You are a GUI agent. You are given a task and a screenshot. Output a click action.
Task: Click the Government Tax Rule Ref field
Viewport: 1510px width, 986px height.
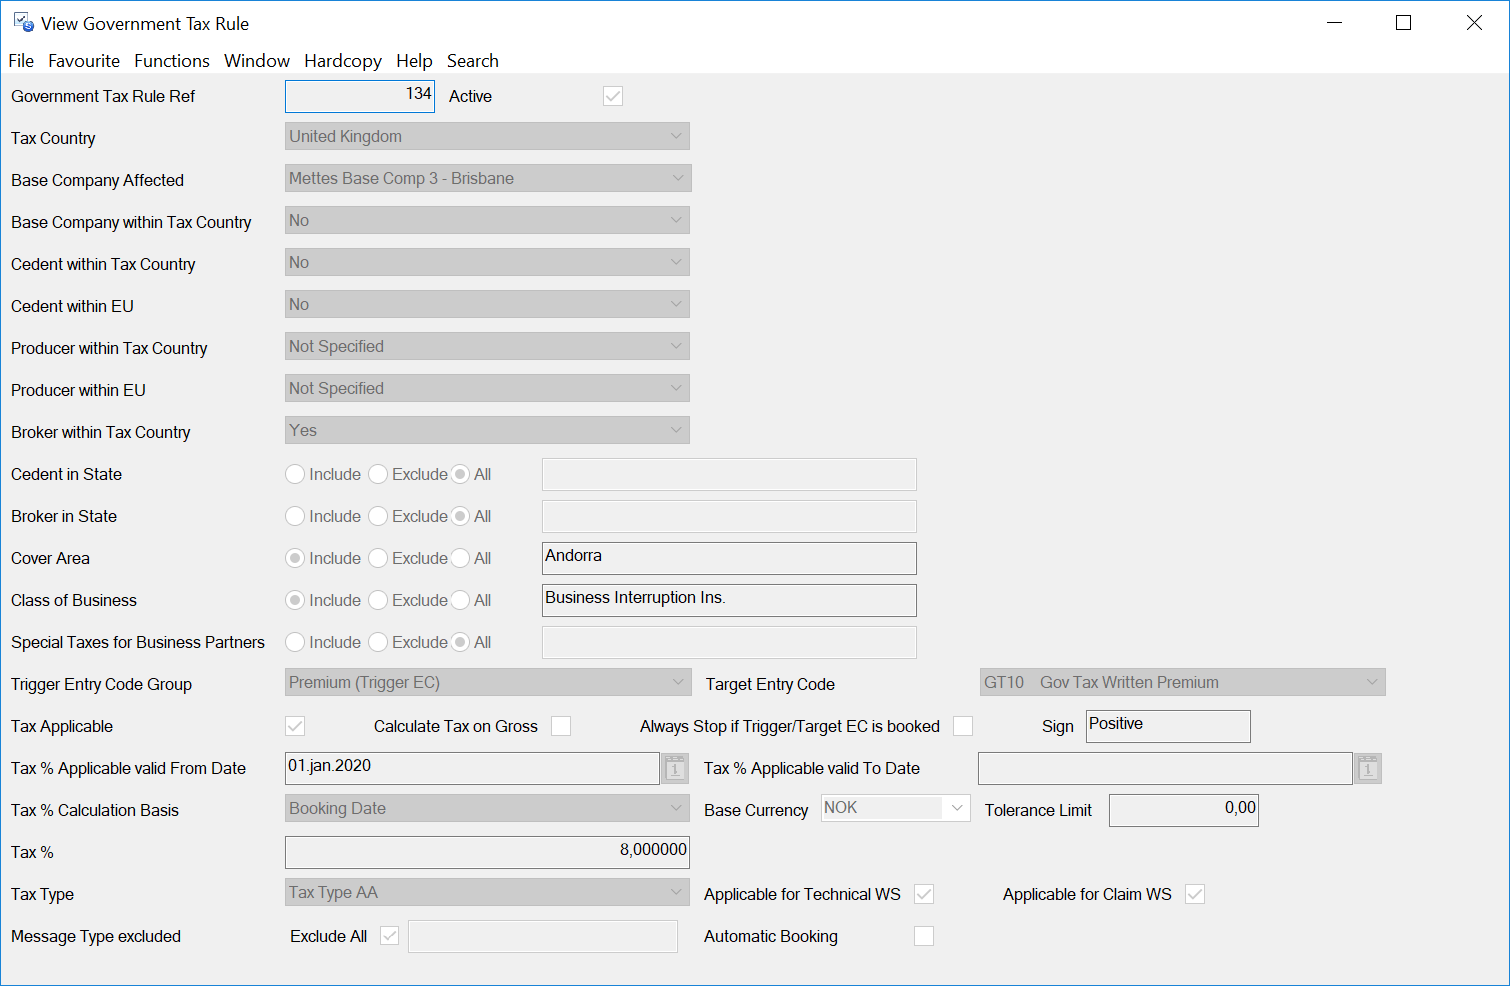tap(360, 96)
